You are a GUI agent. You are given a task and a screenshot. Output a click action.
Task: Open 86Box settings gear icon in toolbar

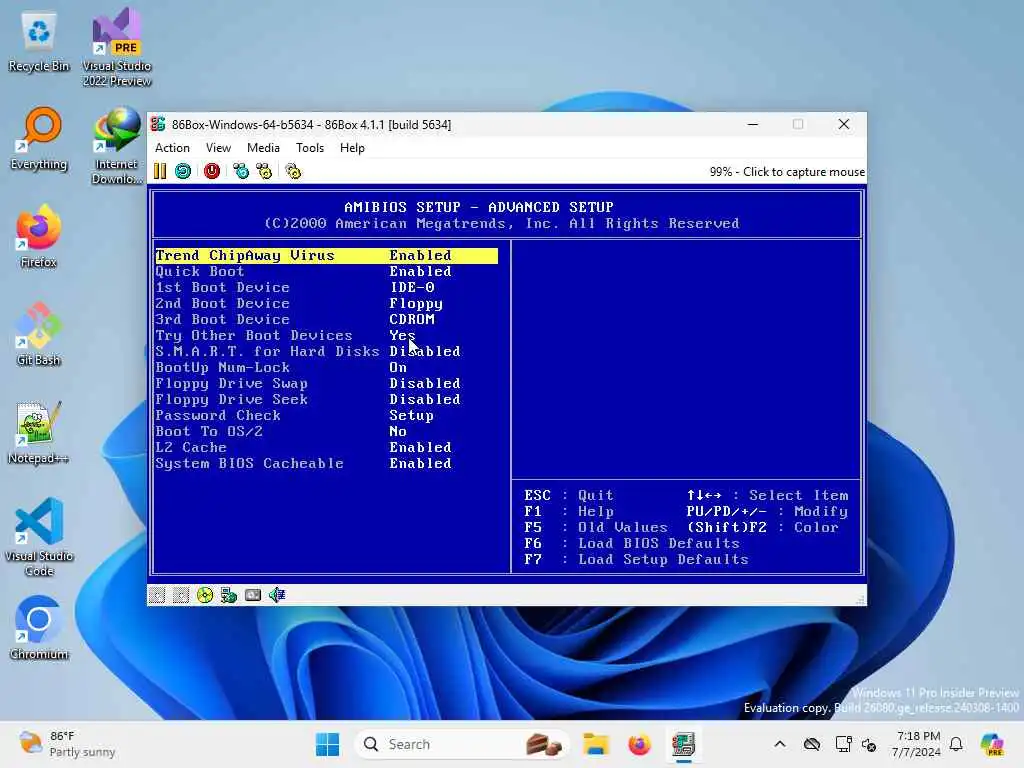[293, 171]
